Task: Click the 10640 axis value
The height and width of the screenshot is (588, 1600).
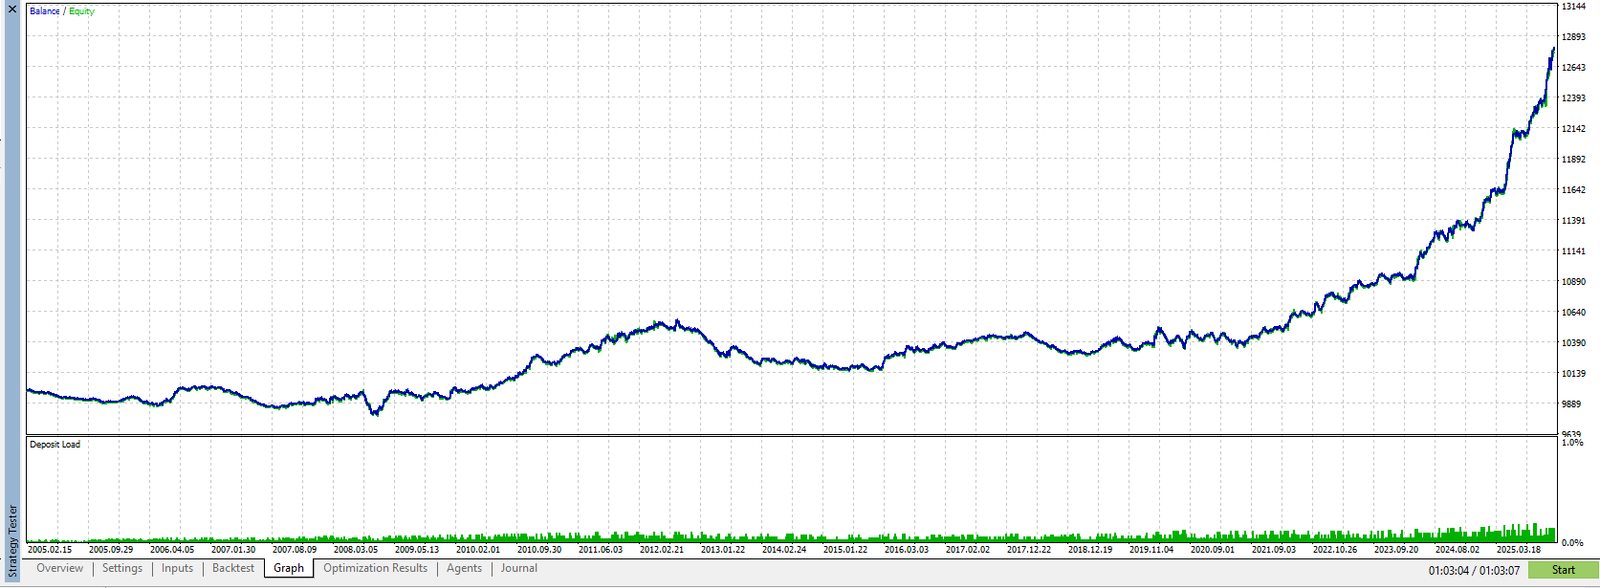Action: click(1574, 312)
